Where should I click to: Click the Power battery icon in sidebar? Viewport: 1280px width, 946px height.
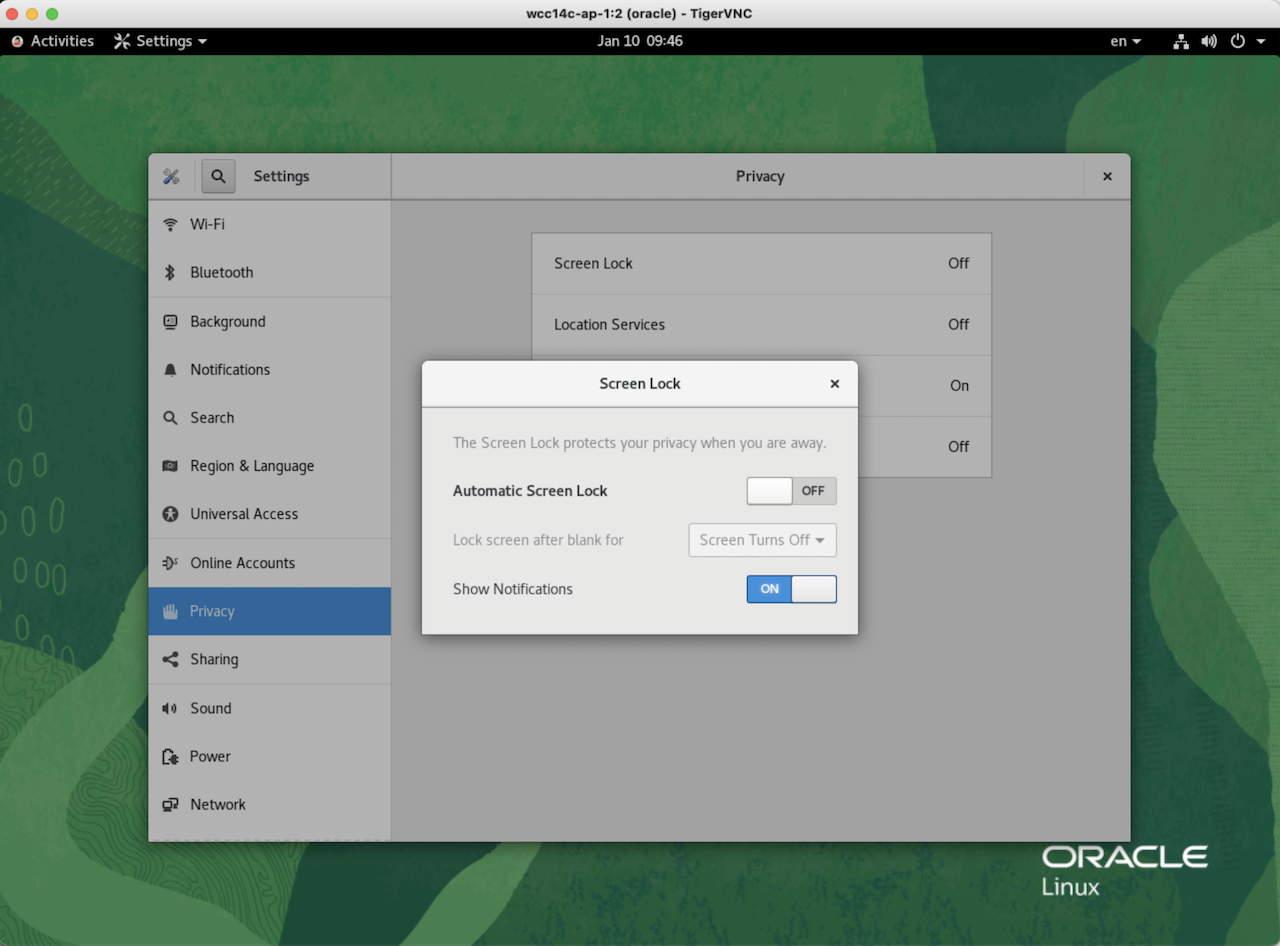[170, 756]
